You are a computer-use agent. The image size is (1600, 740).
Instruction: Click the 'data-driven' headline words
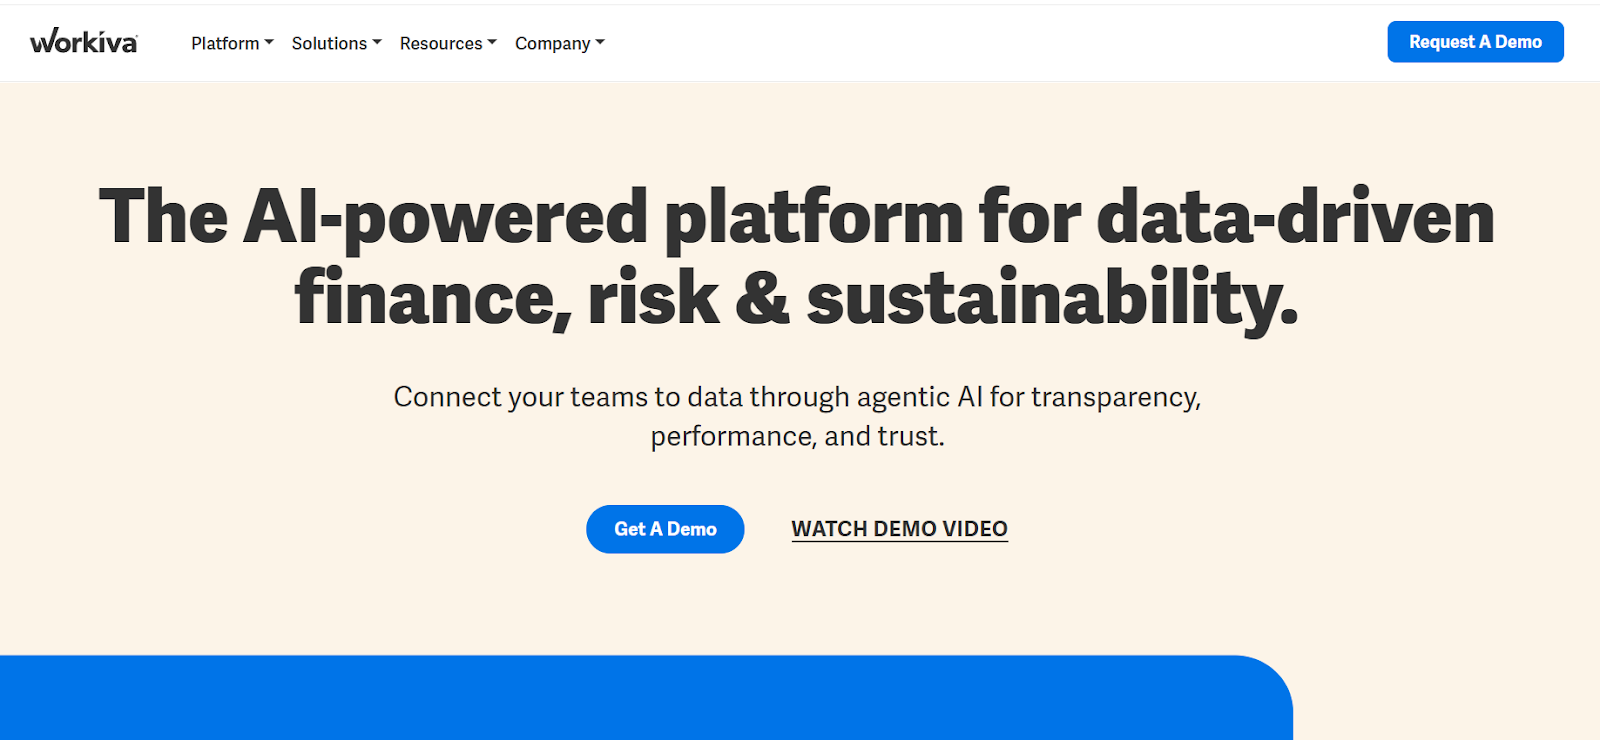pyautogui.click(x=1295, y=217)
